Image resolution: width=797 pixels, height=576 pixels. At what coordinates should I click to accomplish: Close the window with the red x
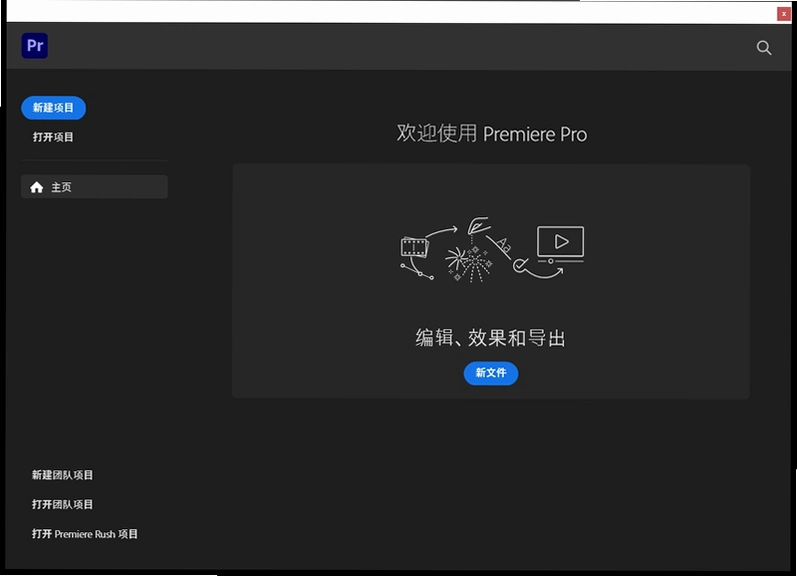coord(784,14)
